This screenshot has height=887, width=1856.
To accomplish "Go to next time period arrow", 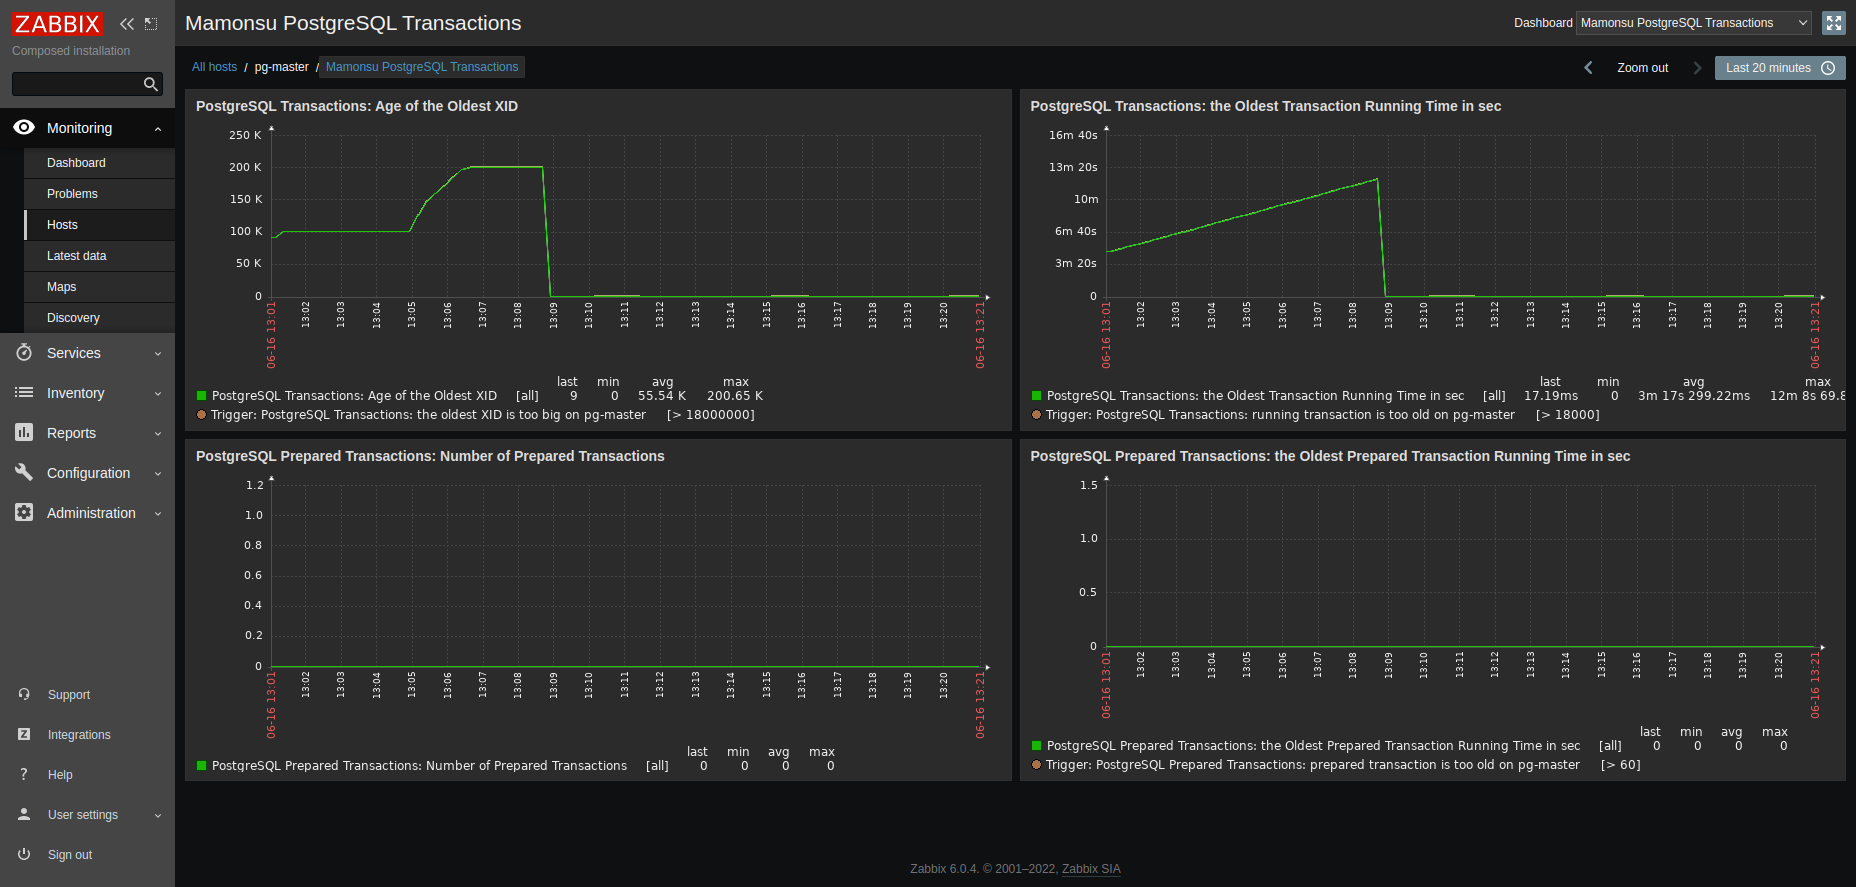I will 1697,68.
